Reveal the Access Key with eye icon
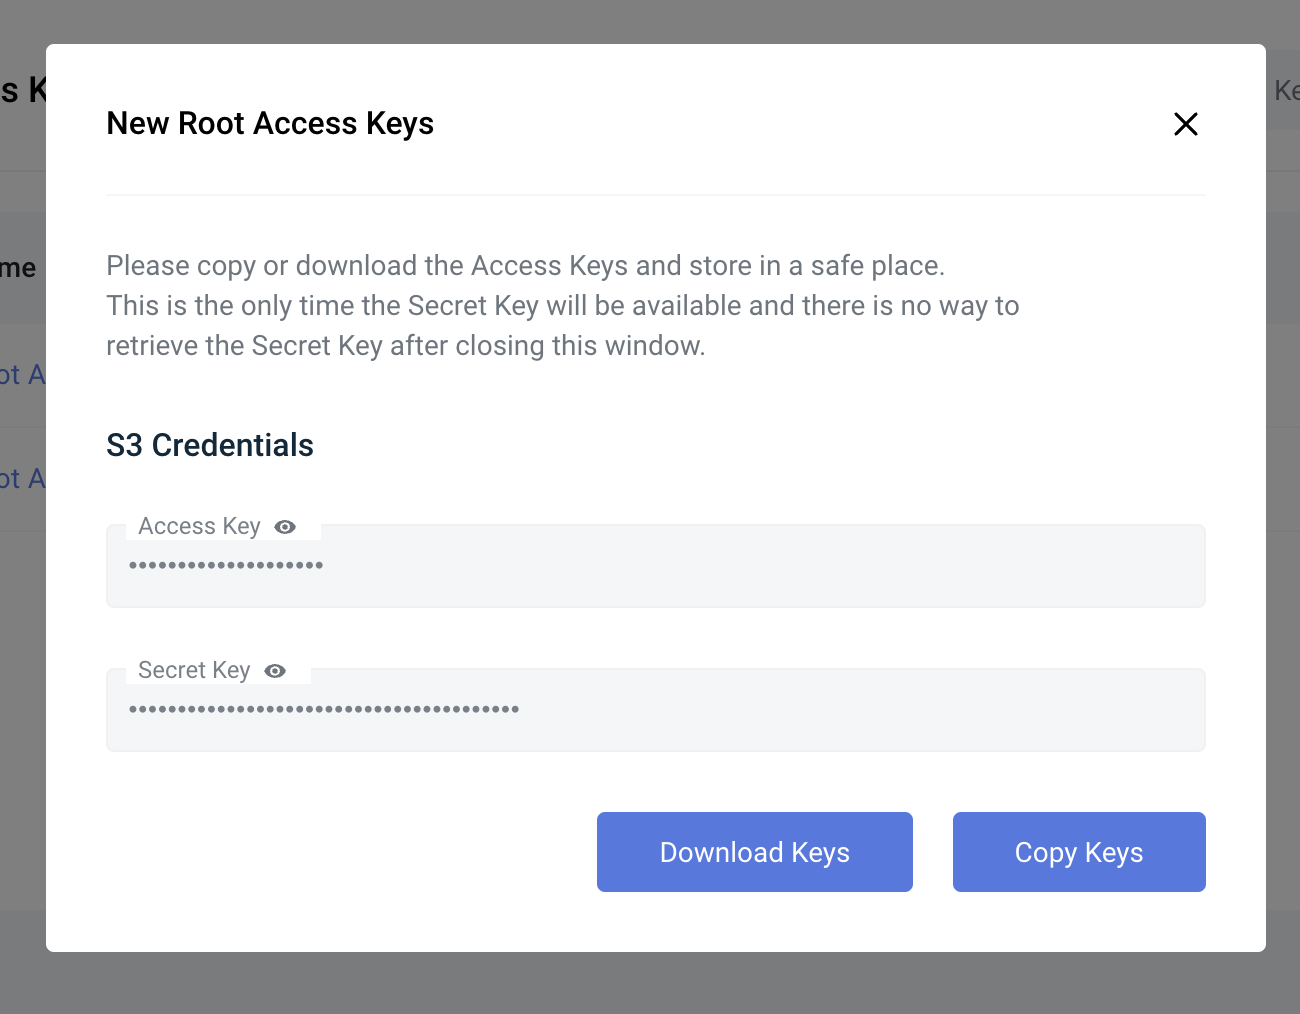Image resolution: width=1300 pixels, height=1014 pixels. coord(285,527)
